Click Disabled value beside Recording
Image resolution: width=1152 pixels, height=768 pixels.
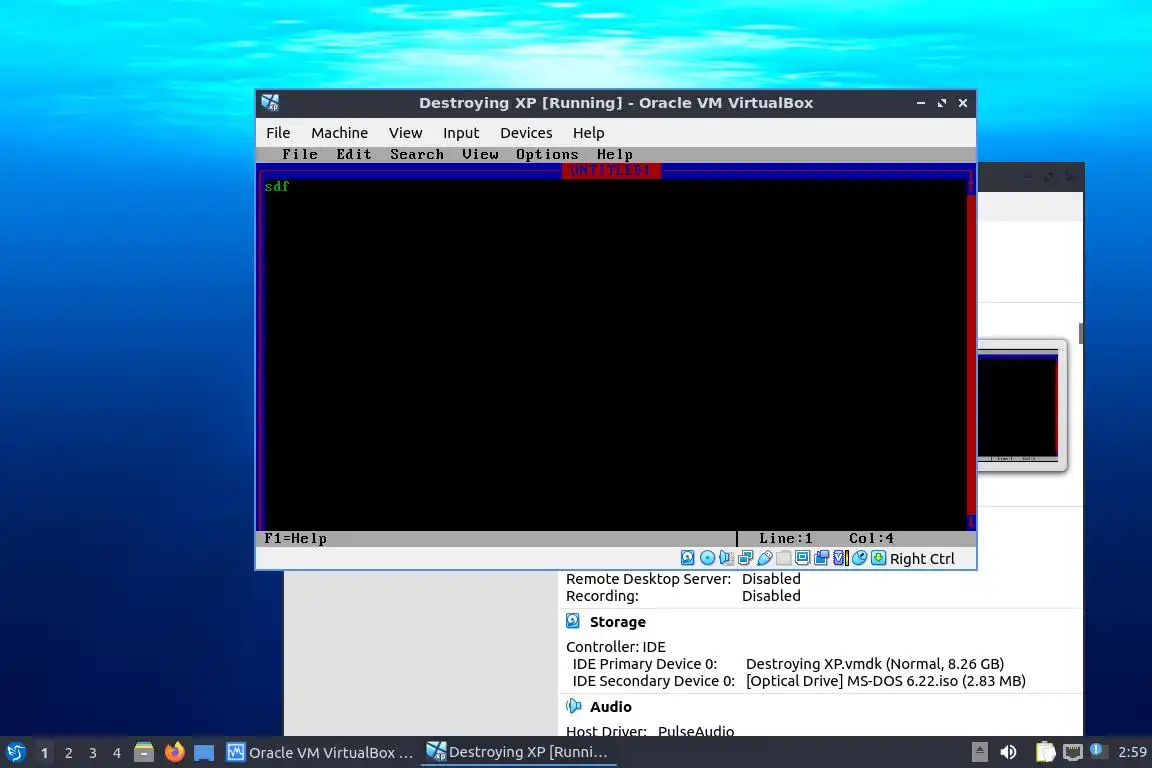[x=771, y=596]
